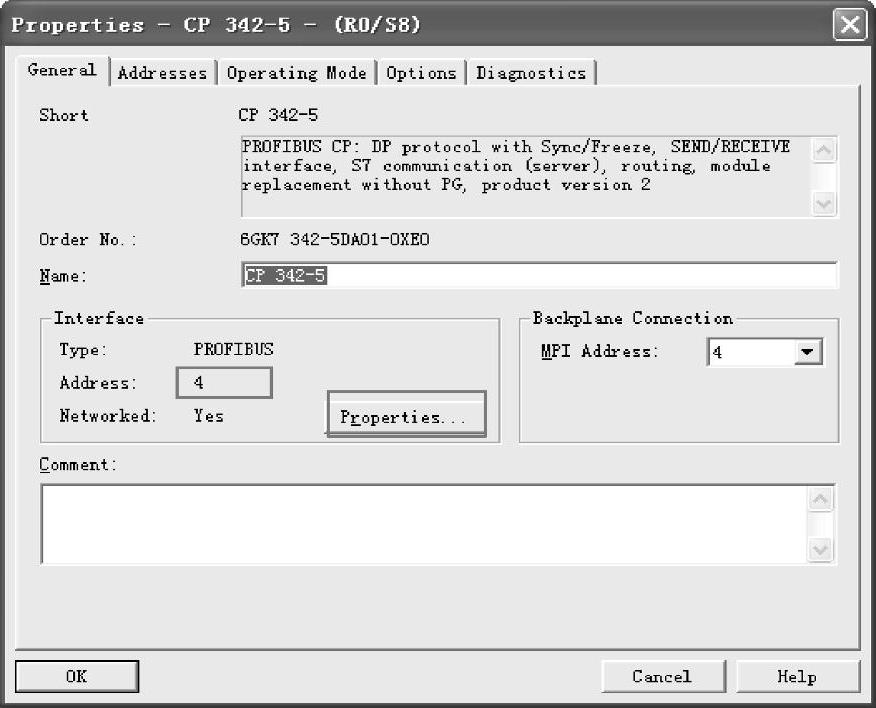
Task: Click the Short designation CP 342-5
Action: [x=278, y=115]
